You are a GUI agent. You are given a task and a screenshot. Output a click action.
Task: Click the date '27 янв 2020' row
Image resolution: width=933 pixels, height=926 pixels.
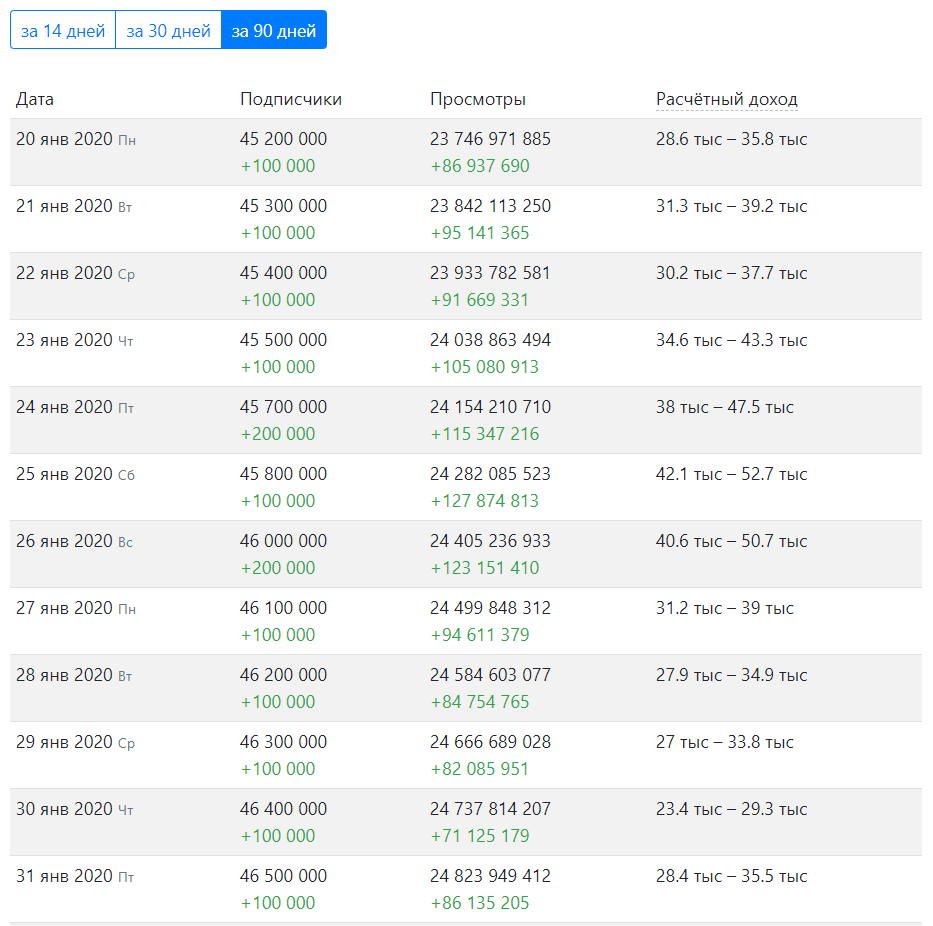[65, 608]
